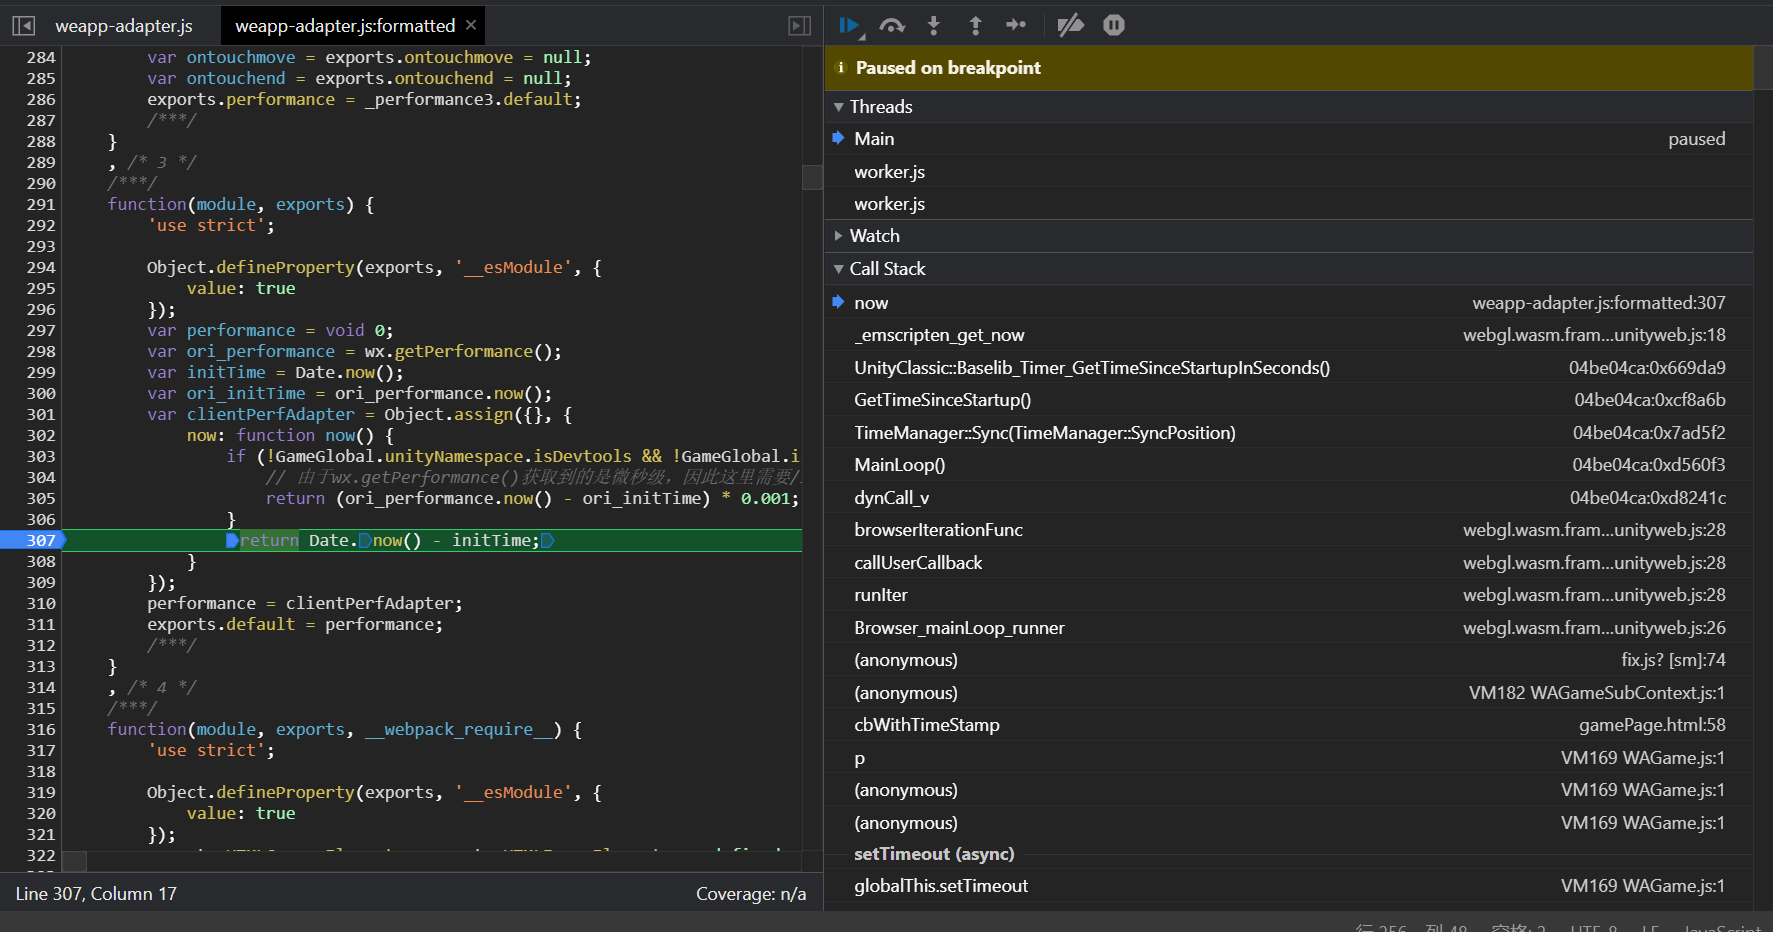Click line number 305 in gutter
Image resolution: width=1773 pixels, height=932 pixels.
coord(41,498)
